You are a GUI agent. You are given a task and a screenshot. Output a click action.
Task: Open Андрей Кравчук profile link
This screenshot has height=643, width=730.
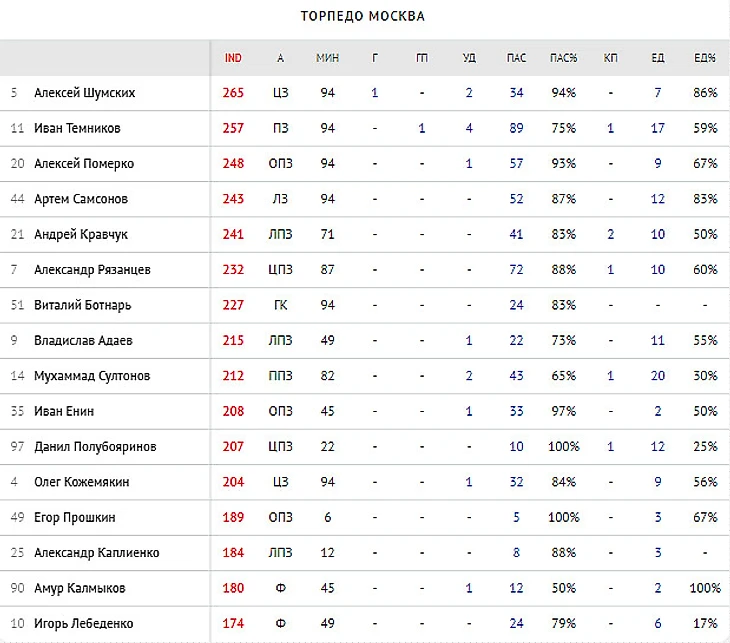point(80,234)
